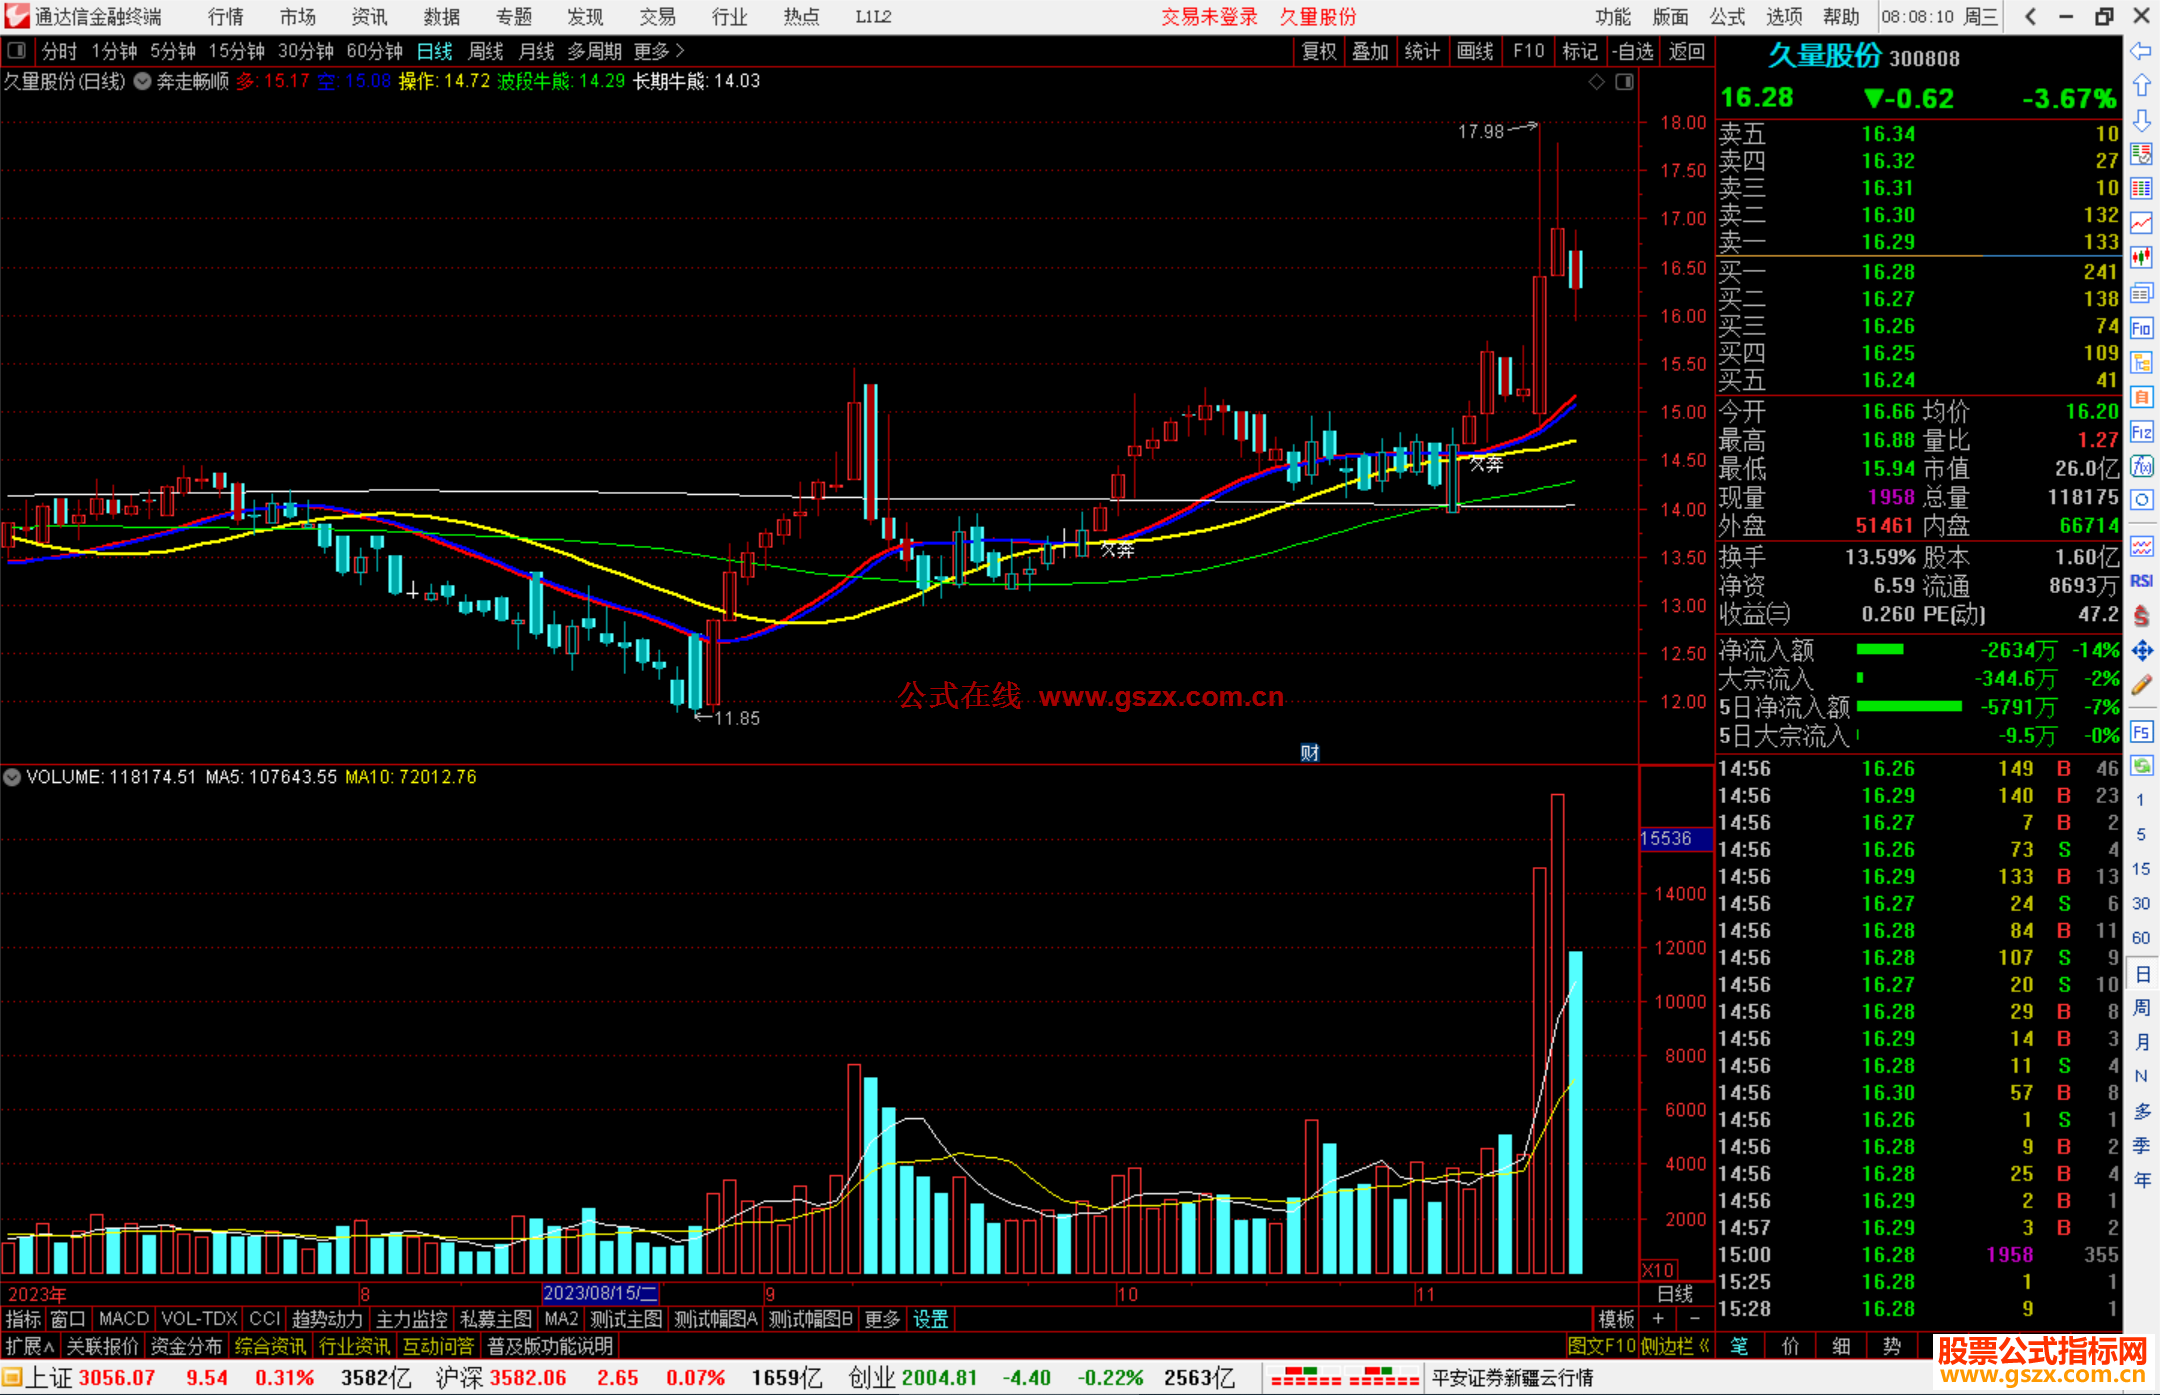This screenshot has width=2160, height=1395.
Task: Collapse the 侧边栏 side panel arrow
Action: pyautogui.click(x=1704, y=1346)
